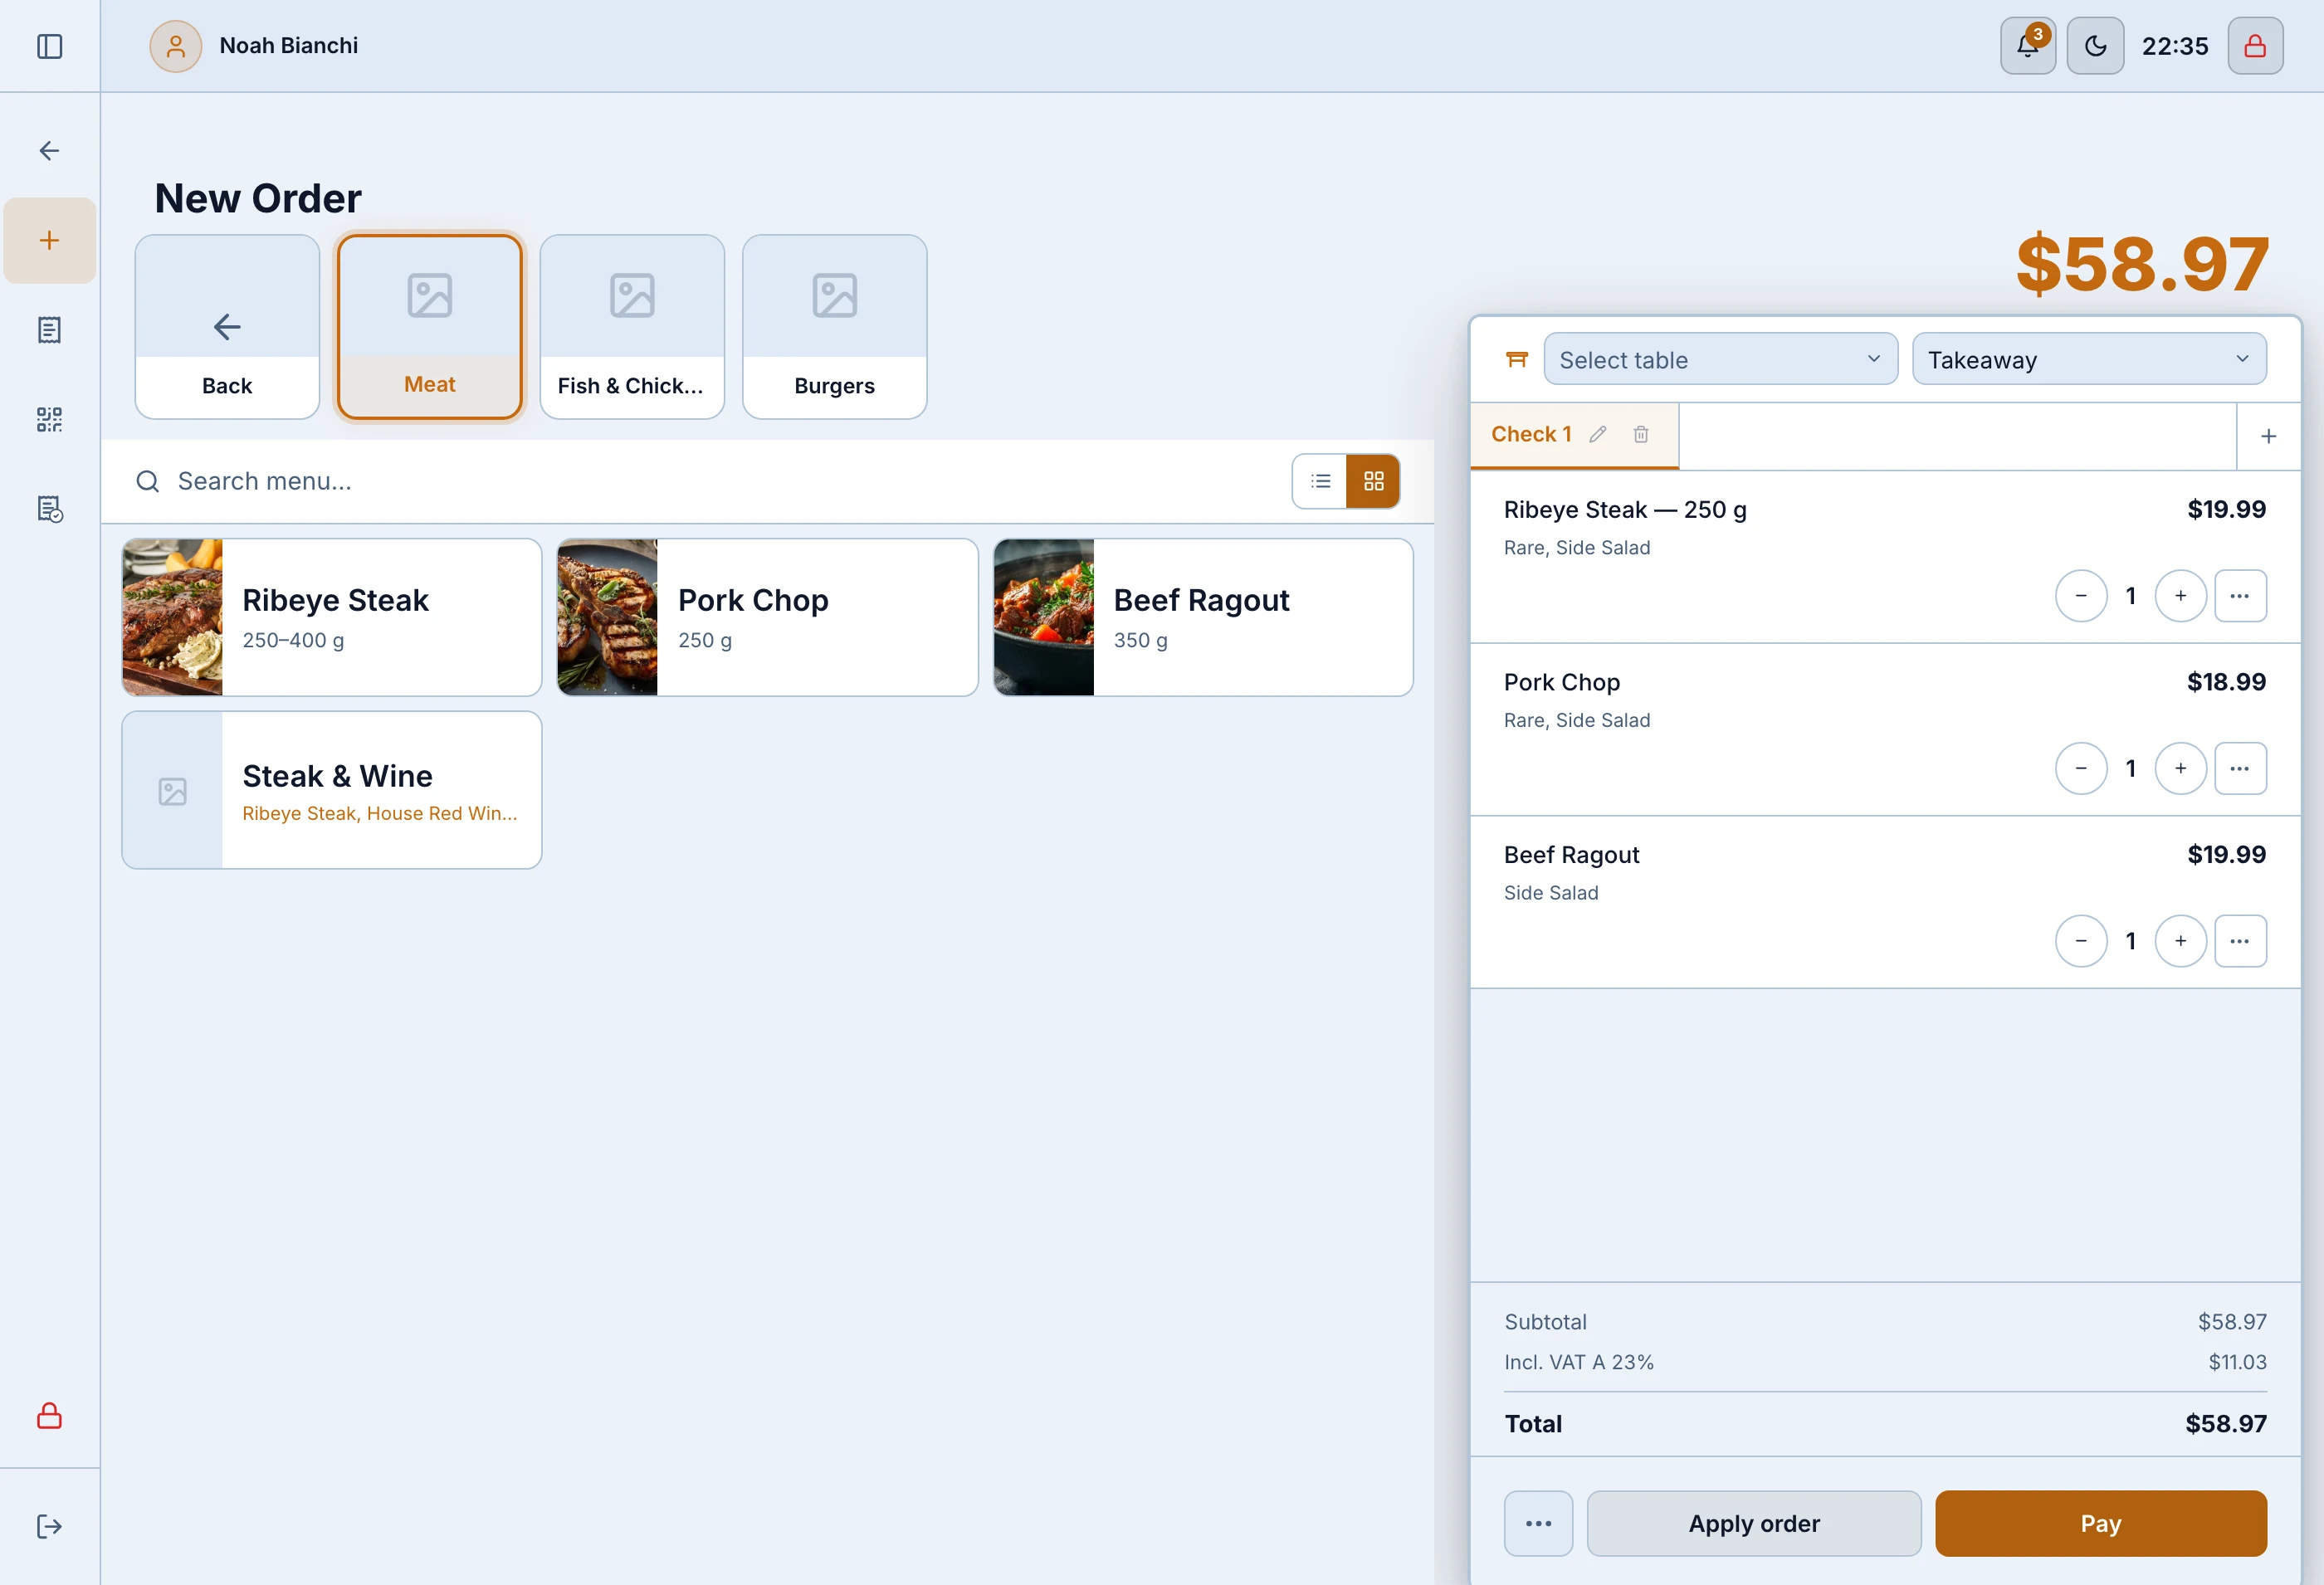Open the notifications bell
The image size is (2324, 1585).
coord(2027,46)
